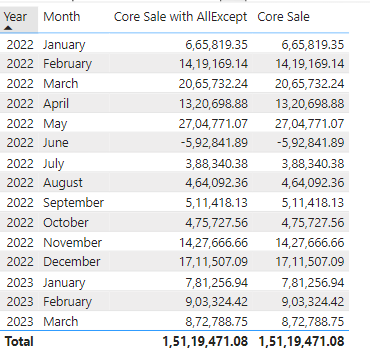Select the 2022 January row month cell
Viewport: 370px width, 364px height.
click(x=64, y=45)
